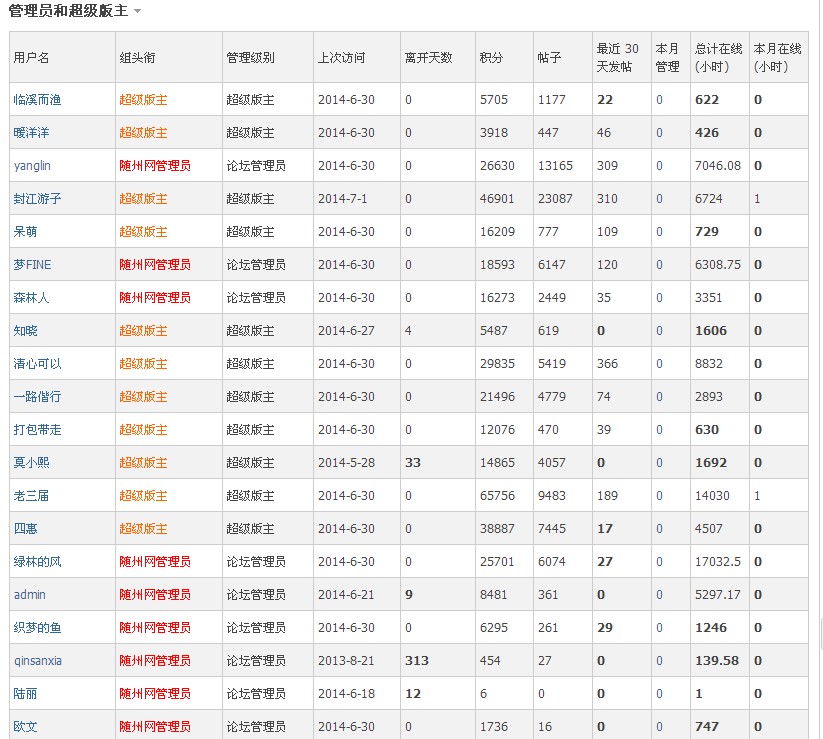Click 随州网管理员 group title in yanglin row

click(155, 166)
